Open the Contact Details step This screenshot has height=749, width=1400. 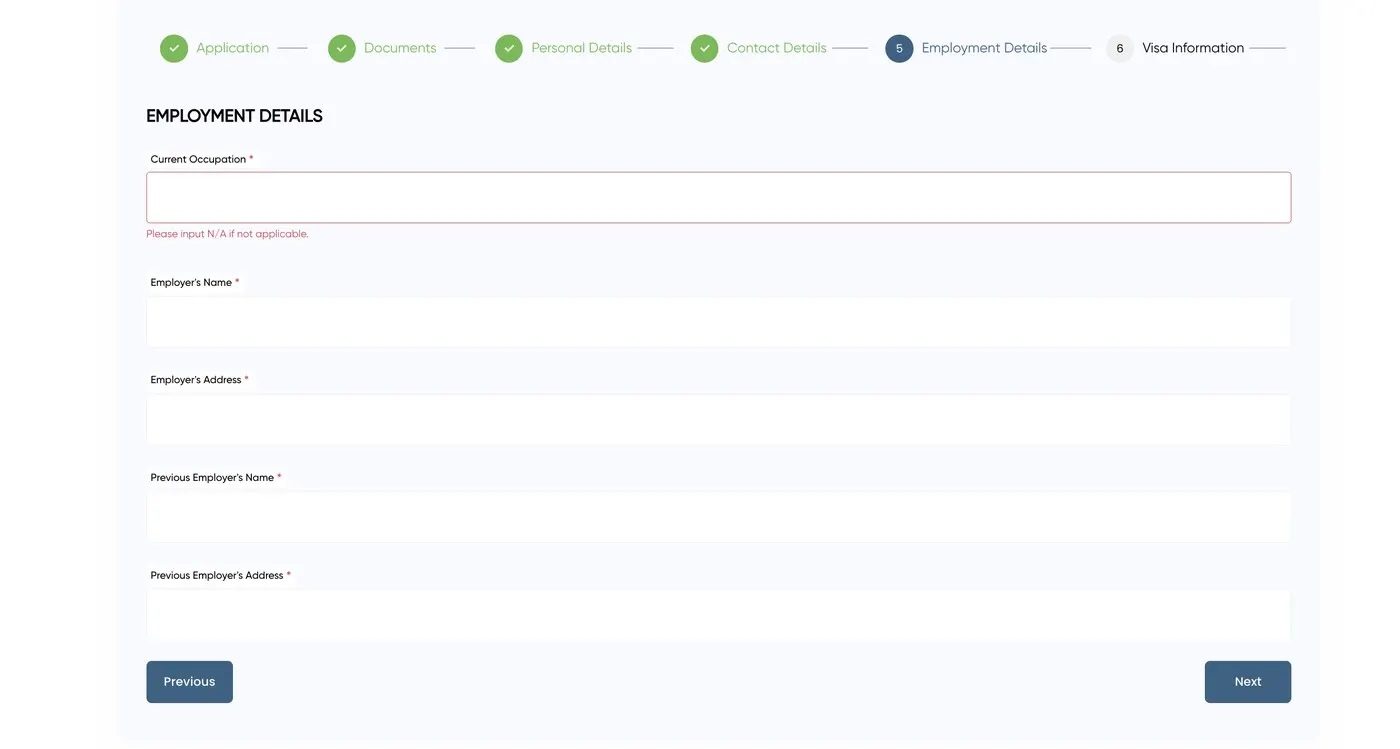[x=777, y=48]
